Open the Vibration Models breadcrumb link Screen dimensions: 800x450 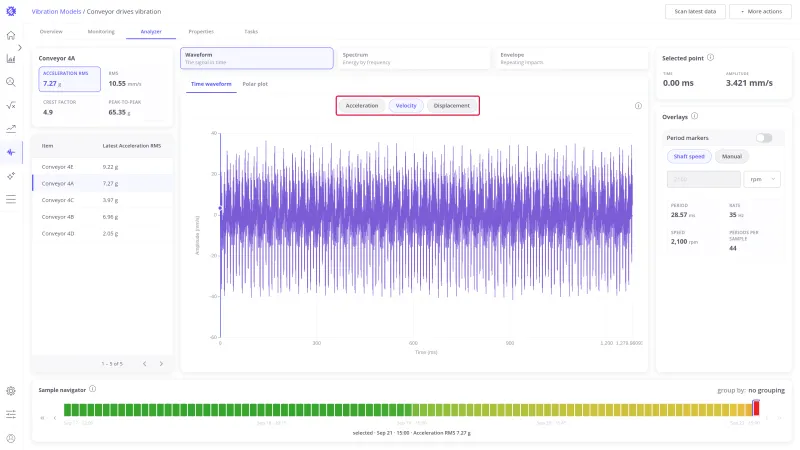pyautogui.click(x=56, y=11)
